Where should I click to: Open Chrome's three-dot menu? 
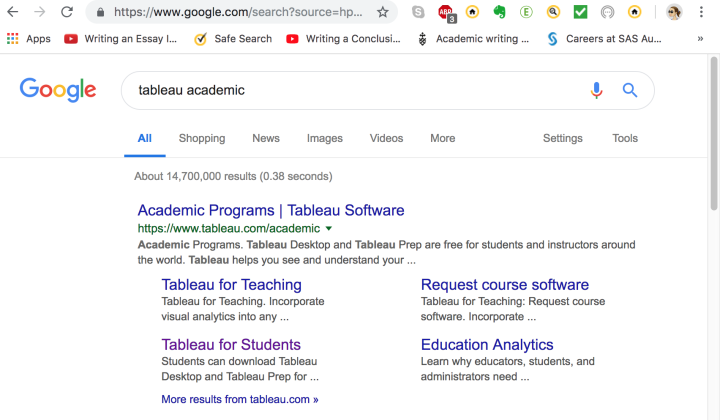[701, 12]
